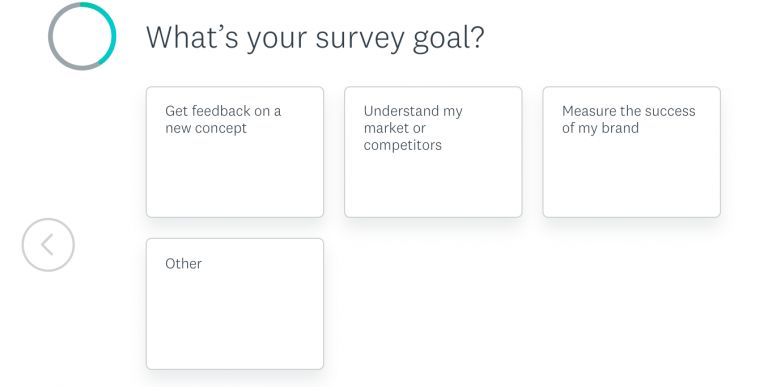
Task: Click the 'Get feedback on a new concept' text
Action: click(223, 120)
